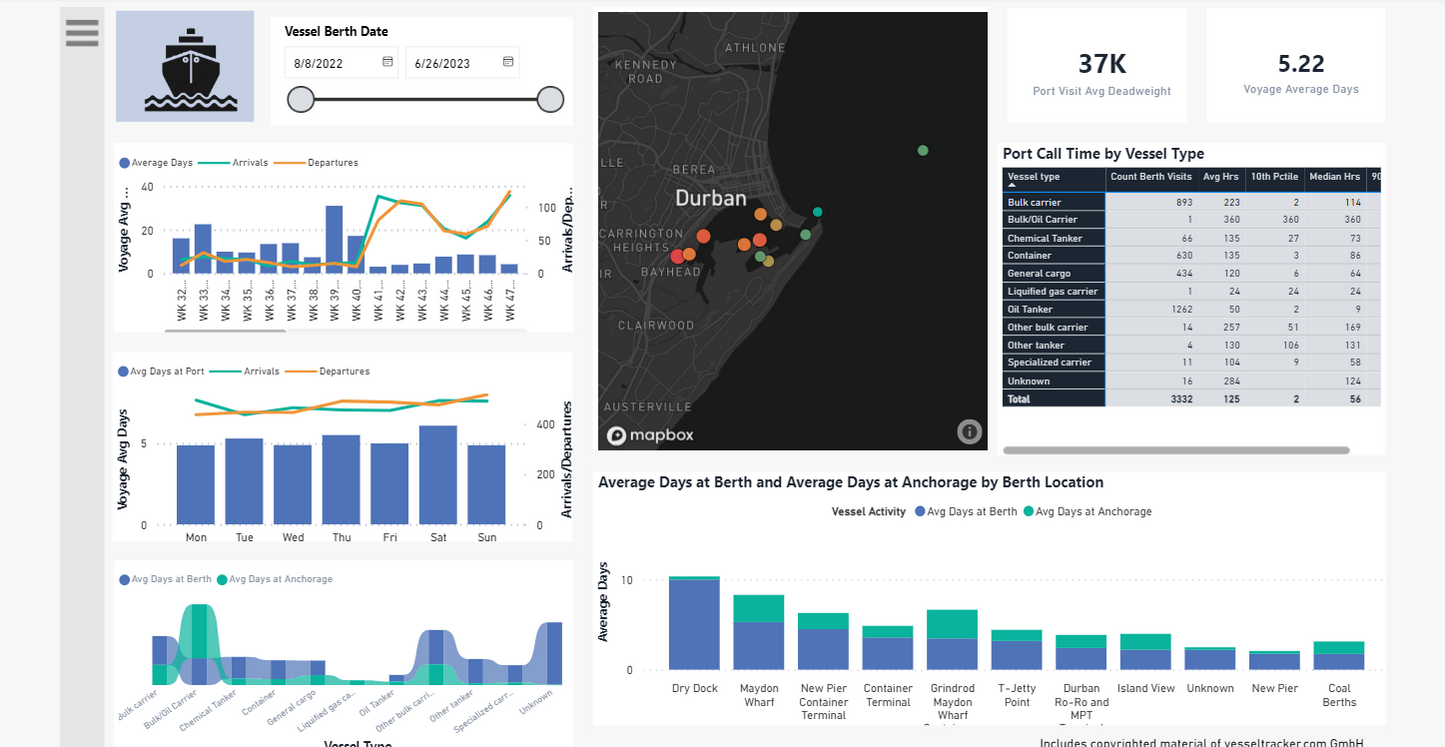Screen dimensions: 1445x747
Task: Sort table by Vessel type column
Action: pyautogui.click(x=1034, y=177)
